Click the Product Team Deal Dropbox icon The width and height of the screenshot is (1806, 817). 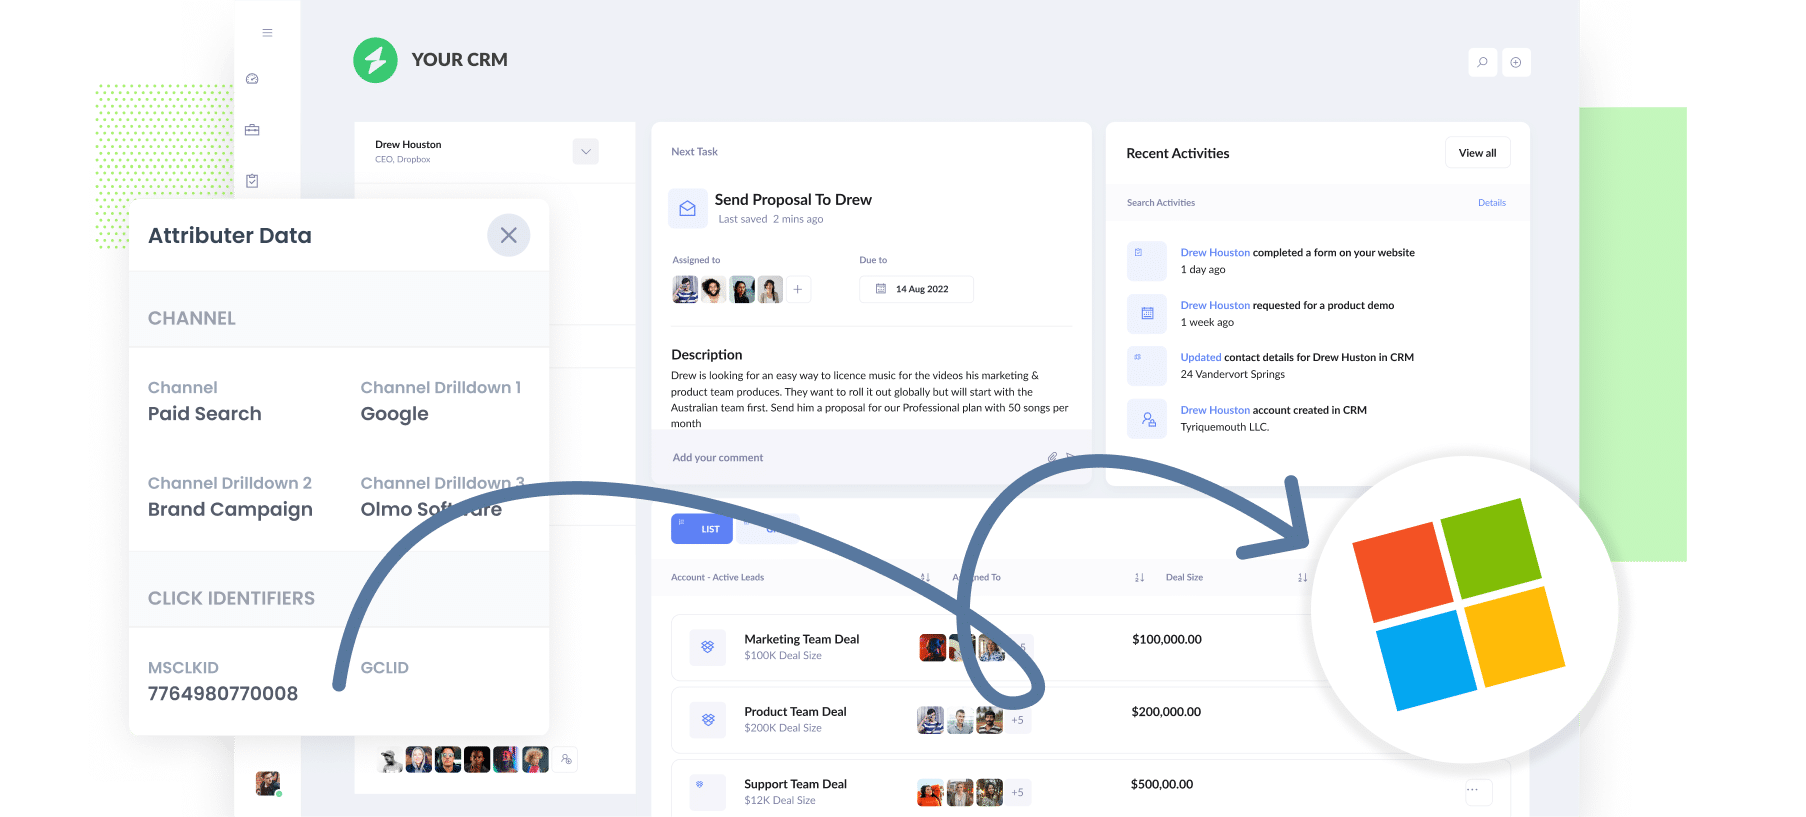click(707, 720)
